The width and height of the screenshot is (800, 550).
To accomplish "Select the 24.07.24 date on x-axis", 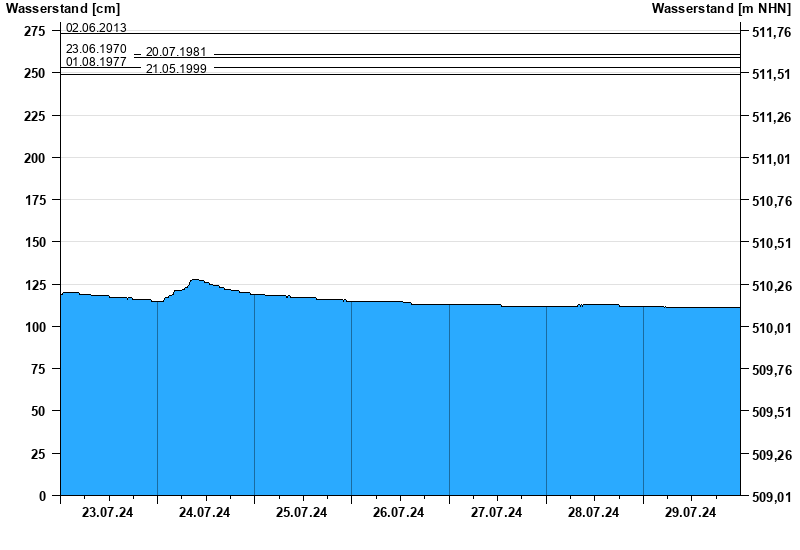I will (204, 513).
